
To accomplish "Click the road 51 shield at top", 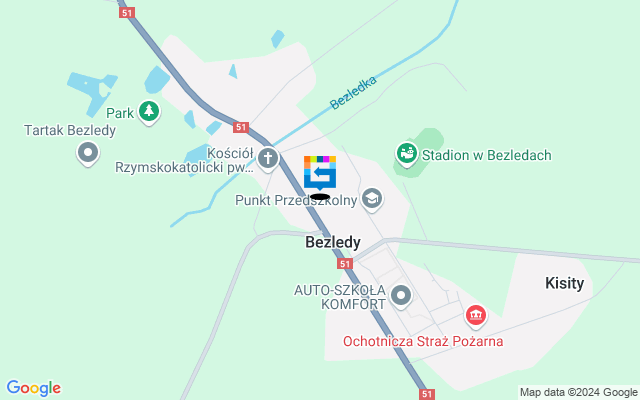I will click(x=127, y=13).
